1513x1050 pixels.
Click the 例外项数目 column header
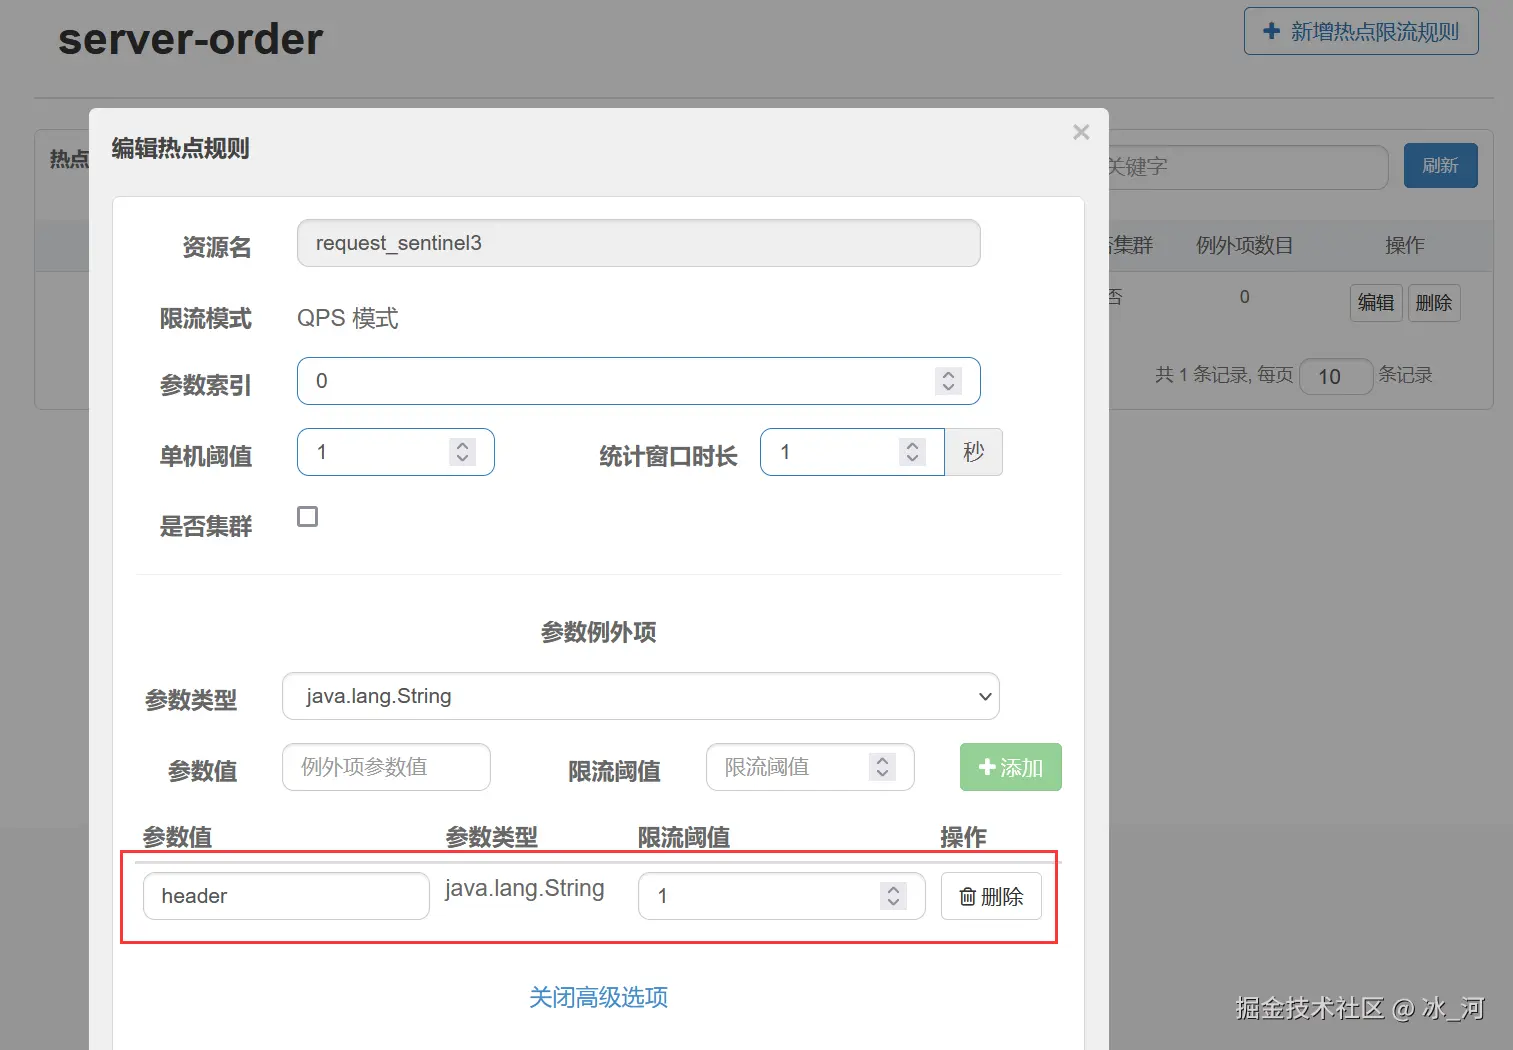tap(1244, 245)
